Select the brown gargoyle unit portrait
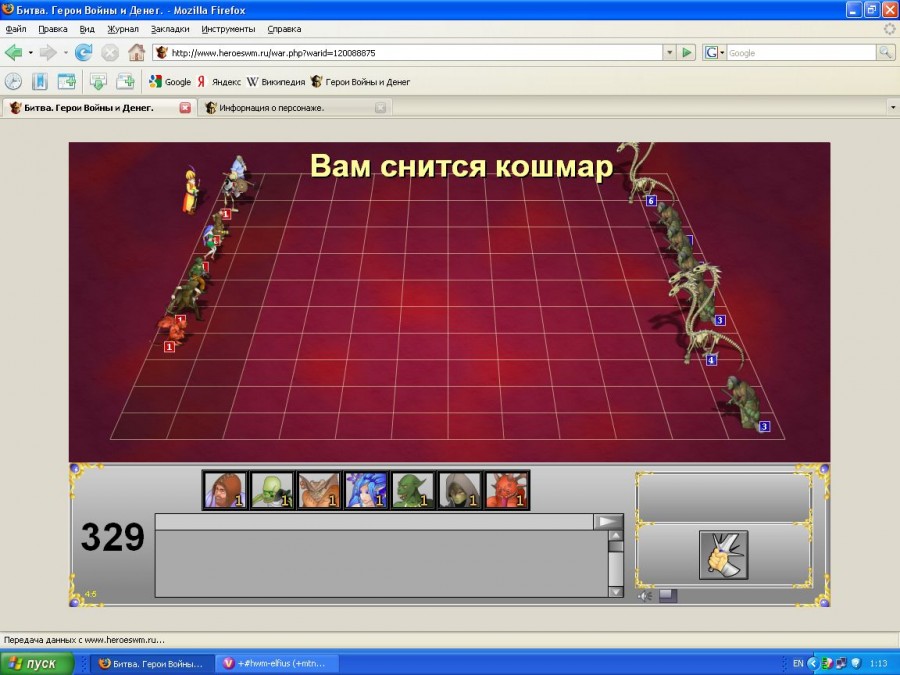 tap(319, 490)
